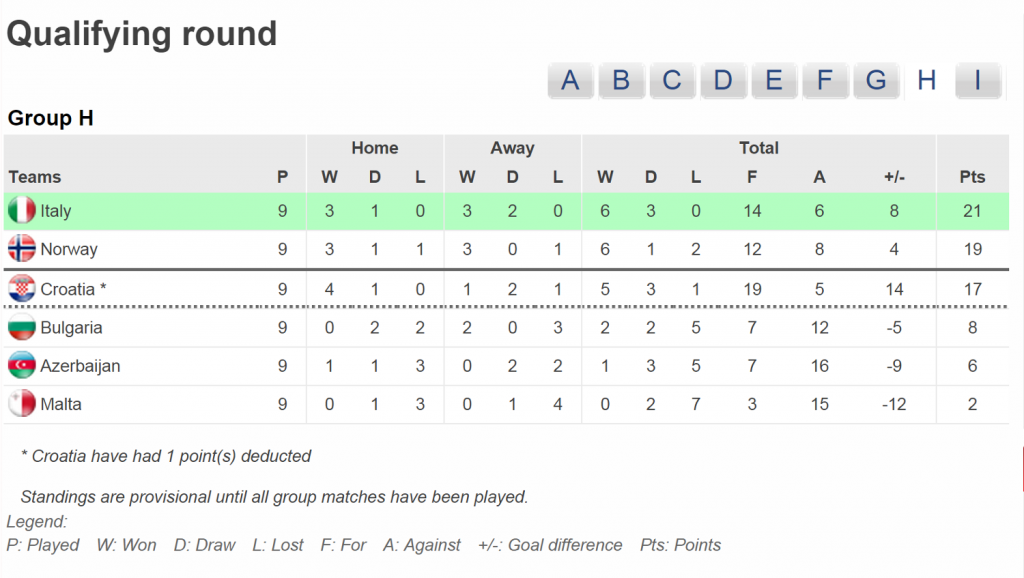This screenshot has width=1024, height=578.
Task: Open the Norway team link
Action: coord(69,249)
